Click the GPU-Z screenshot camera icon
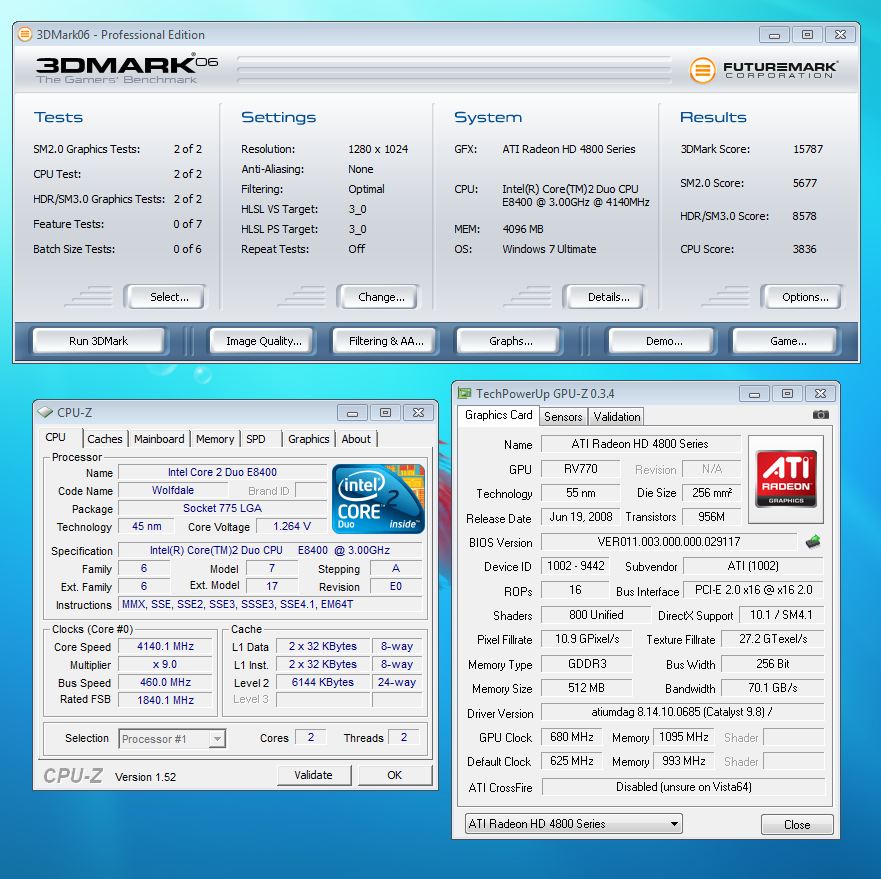 [x=820, y=415]
